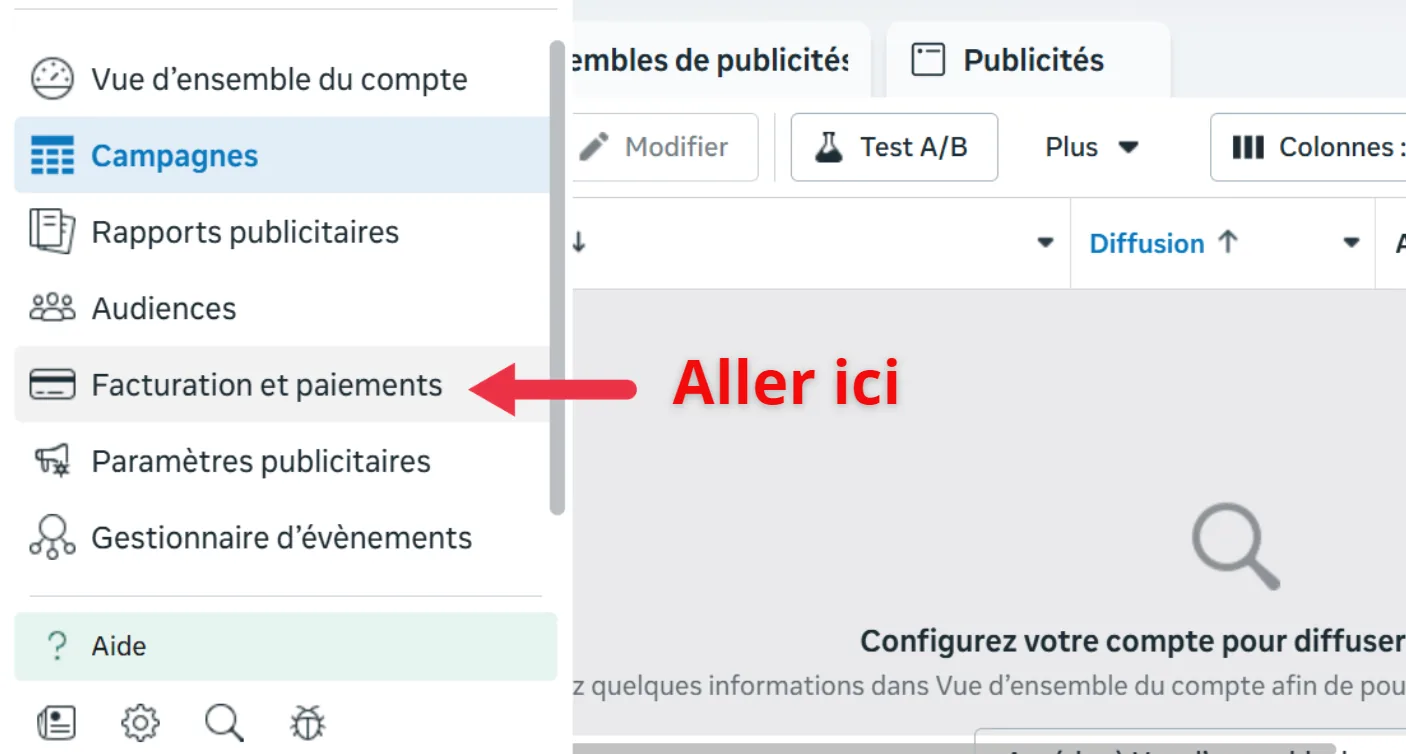1406x754 pixels.
Task: Select the Paramètres publicitaires megaphone icon
Action: 52,461
